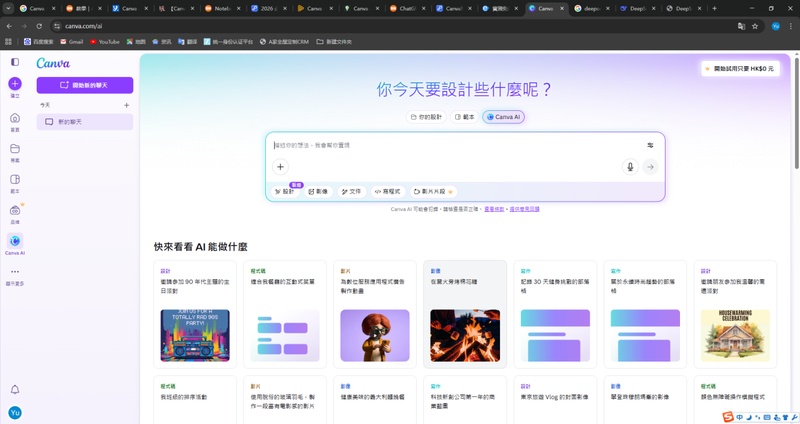The image size is (800, 424).
Task: Switch to the ChatGPT browser tab
Action: [x=407, y=8]
